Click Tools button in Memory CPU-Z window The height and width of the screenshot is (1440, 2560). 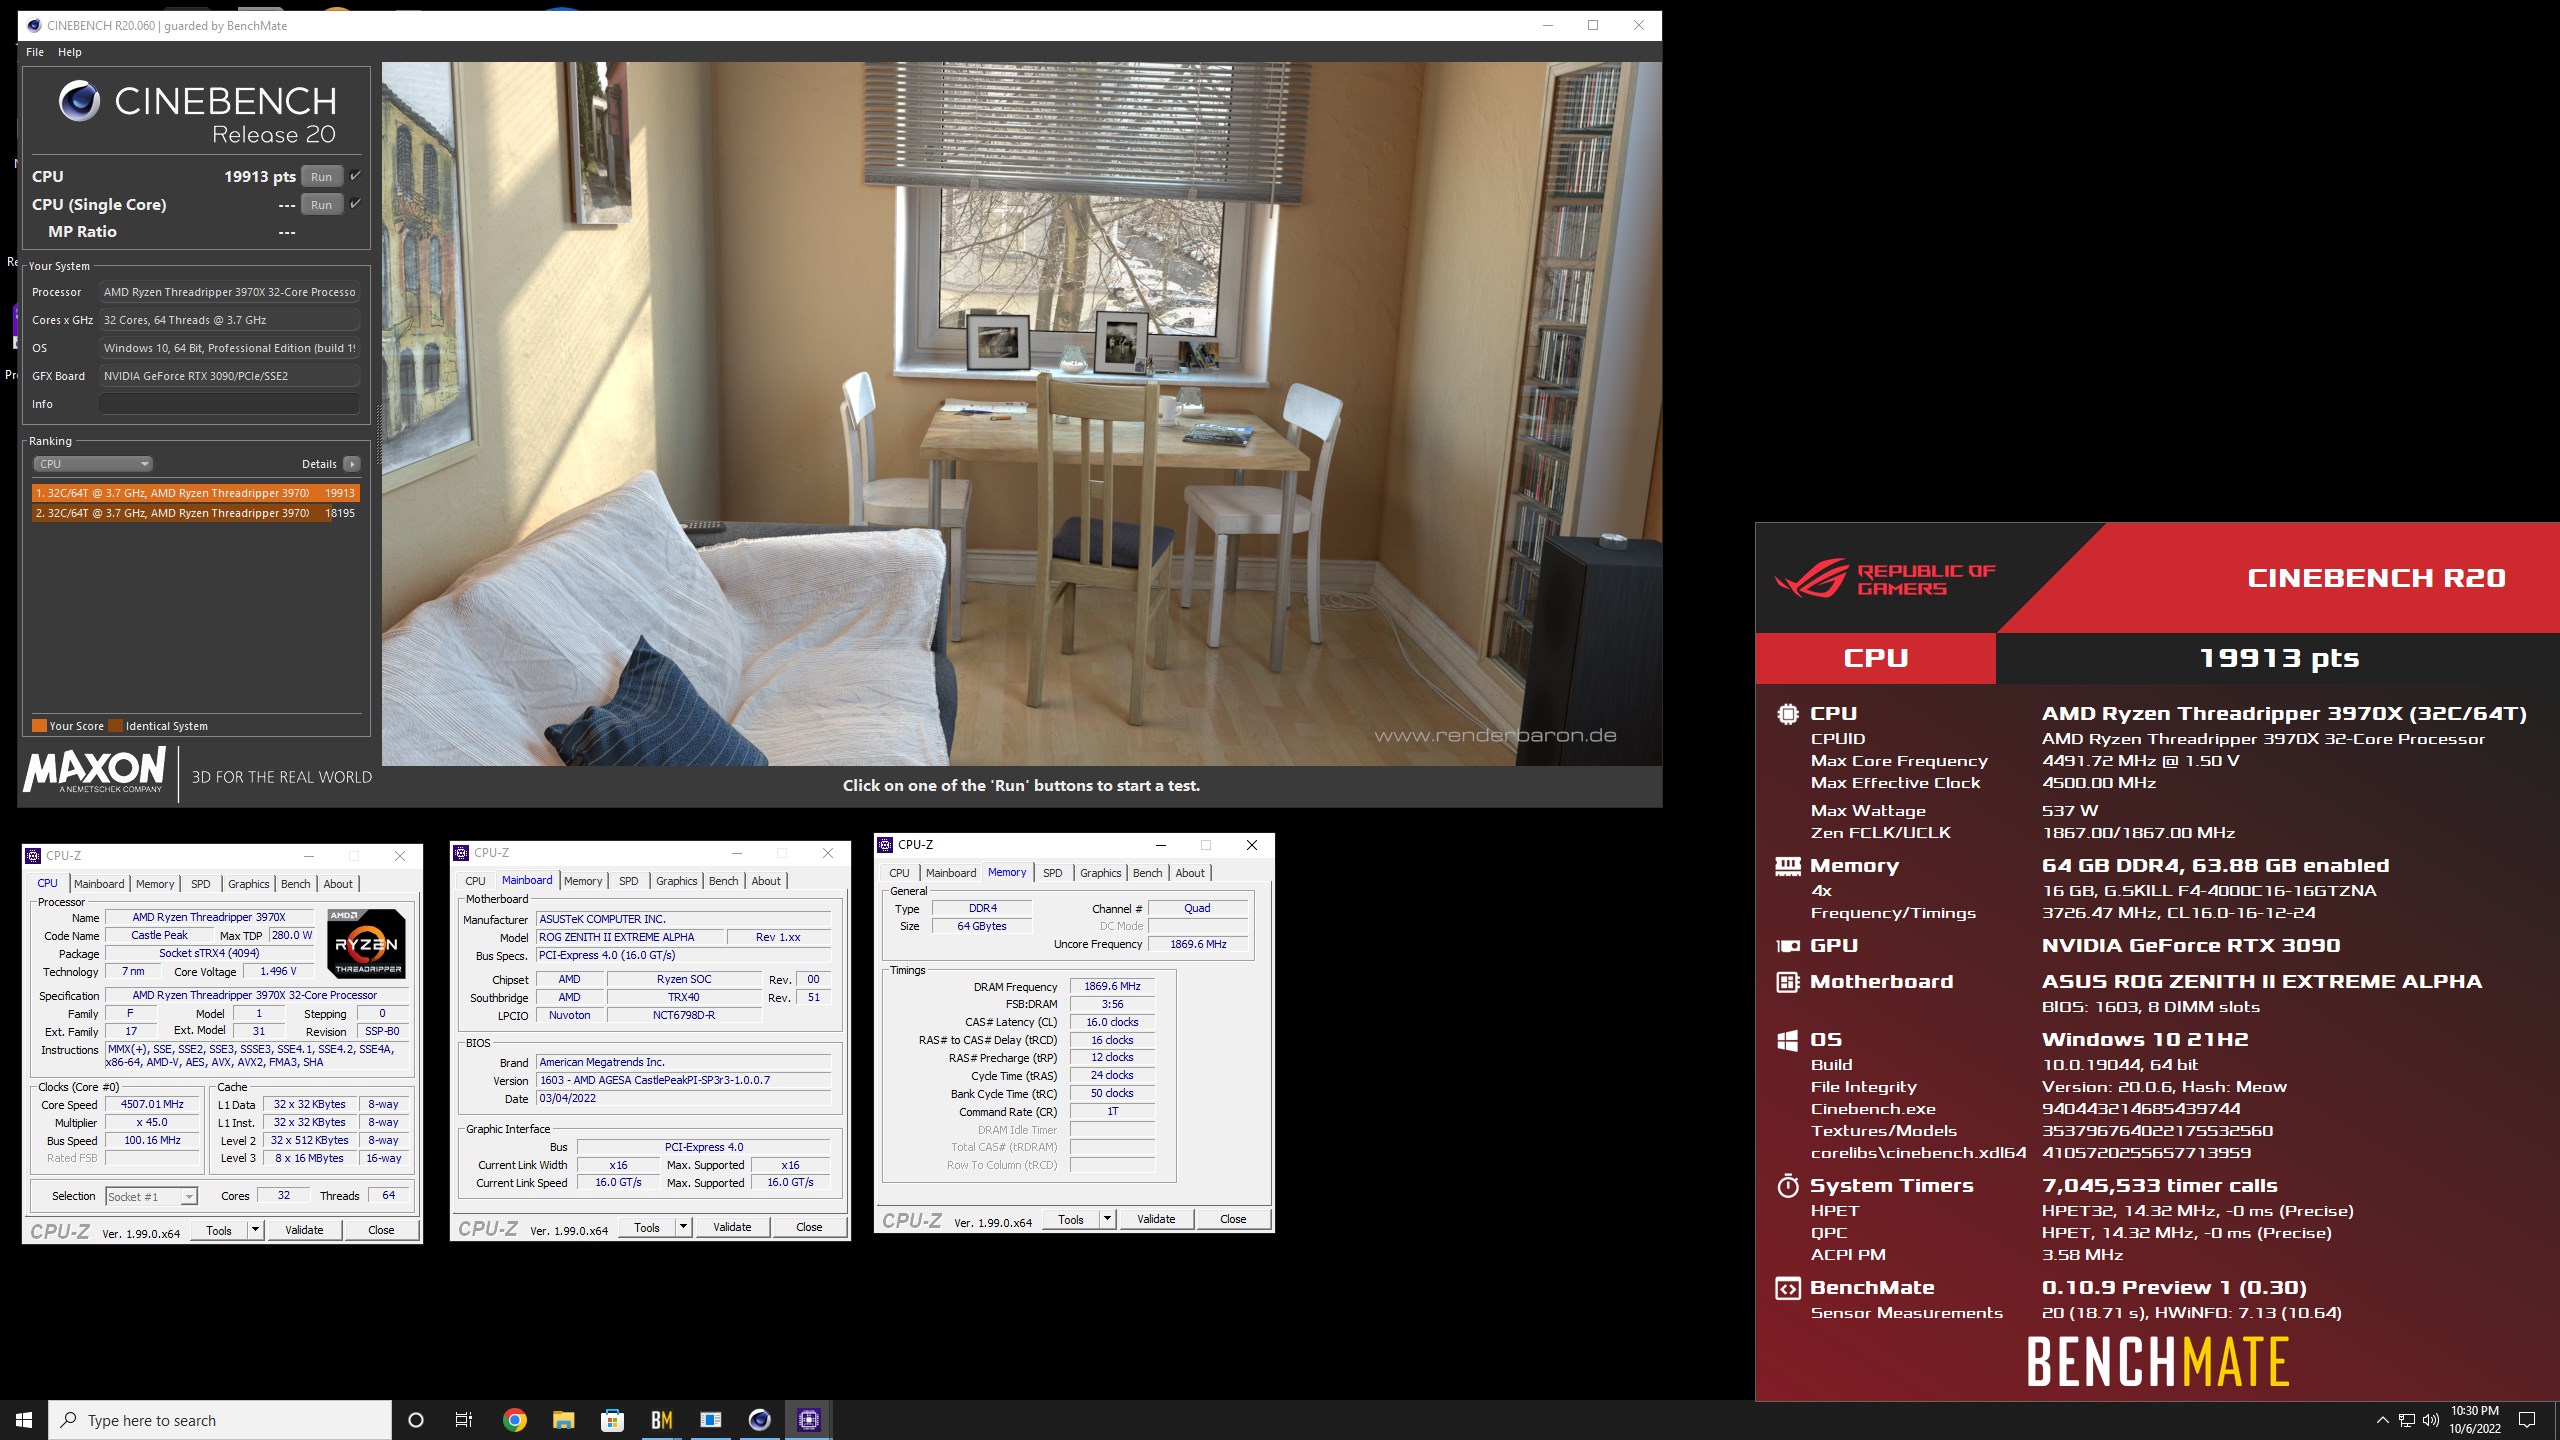[1071, 1220]
